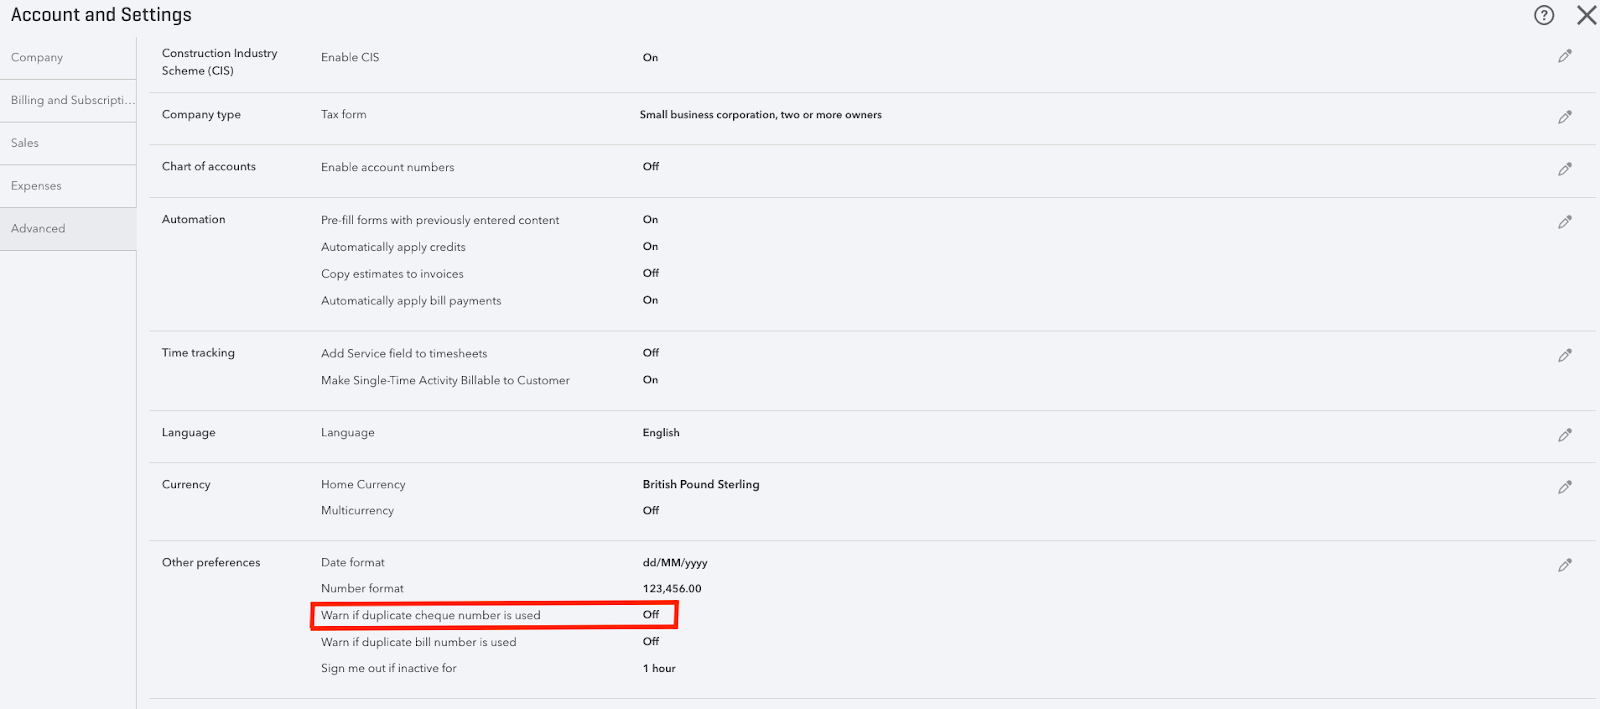Open the Company settings tab
Image resolution: width=1600 pixels, height=709 pixels.
tap(37, 58)
